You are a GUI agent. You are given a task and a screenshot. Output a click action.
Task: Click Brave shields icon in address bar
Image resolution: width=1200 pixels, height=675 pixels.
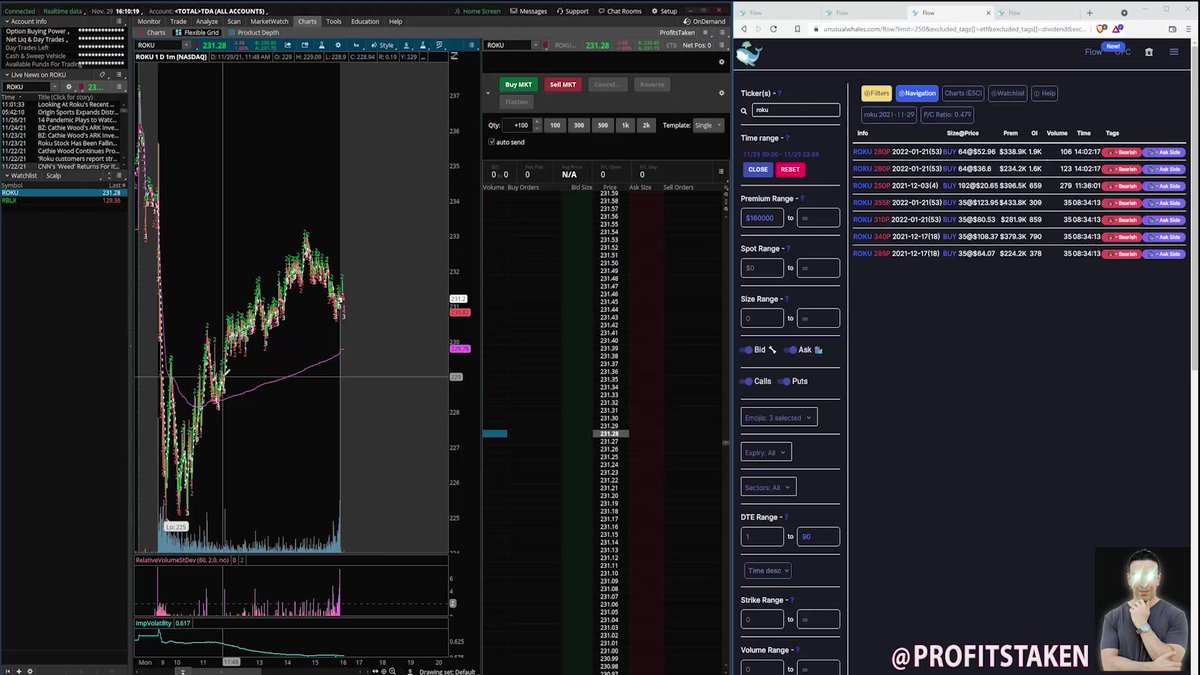(1101, 29)
